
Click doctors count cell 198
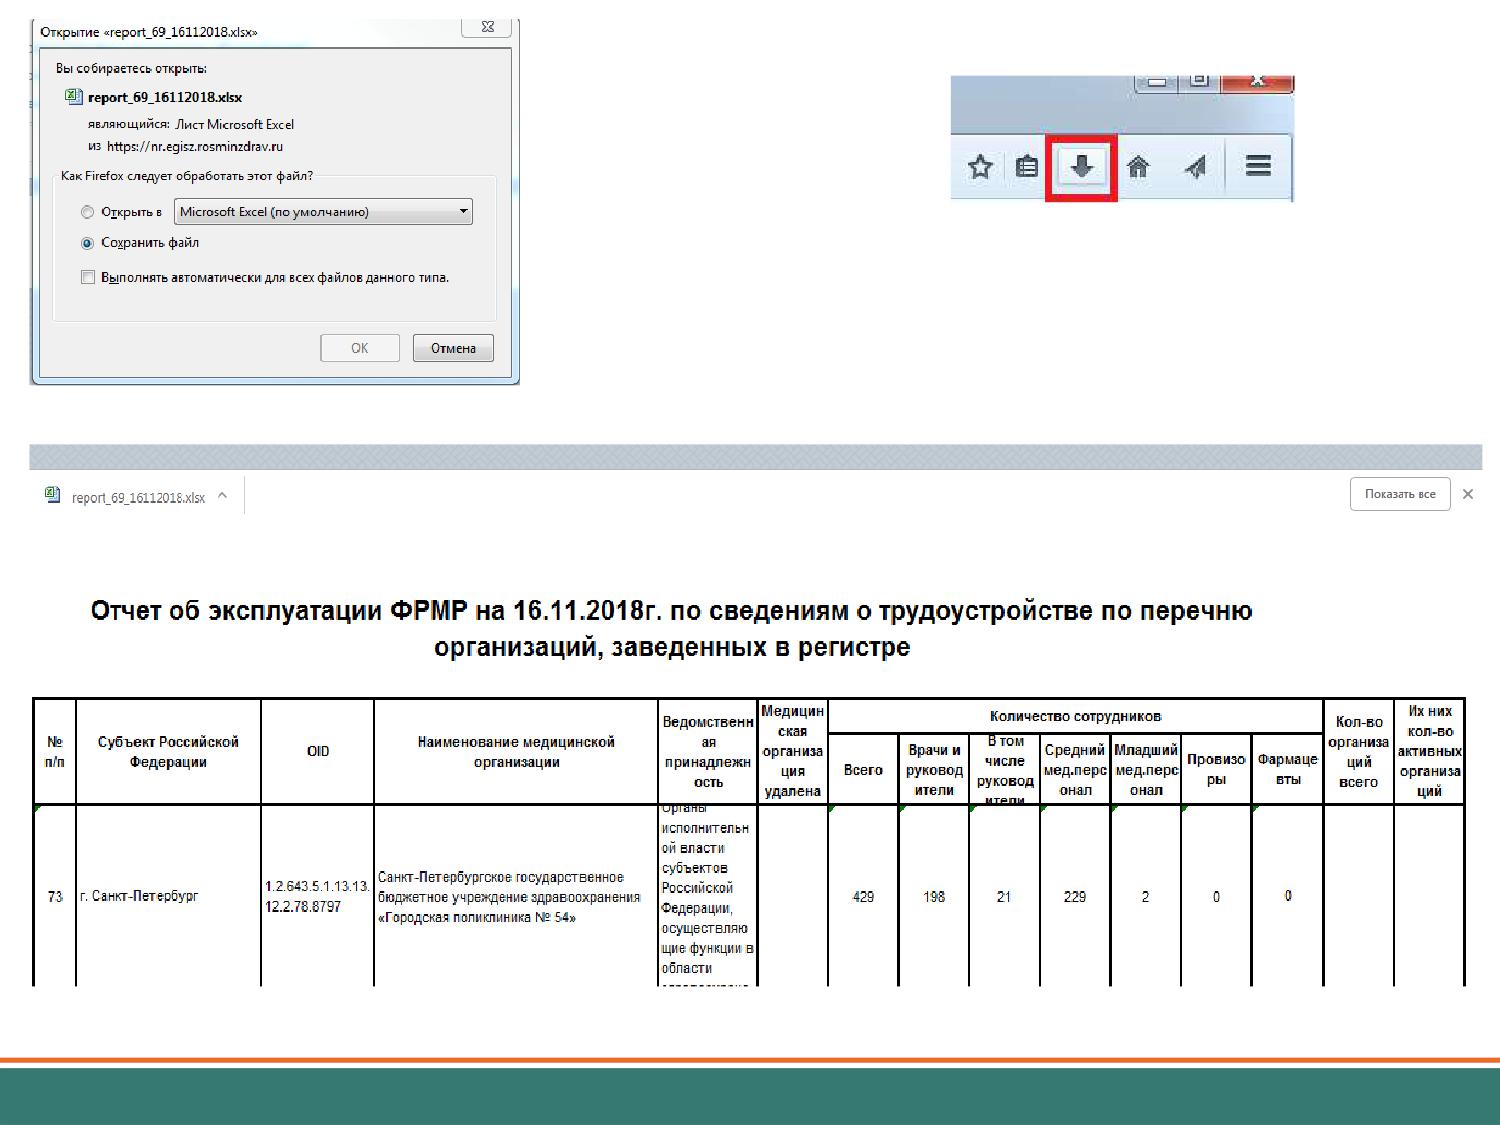934,897
